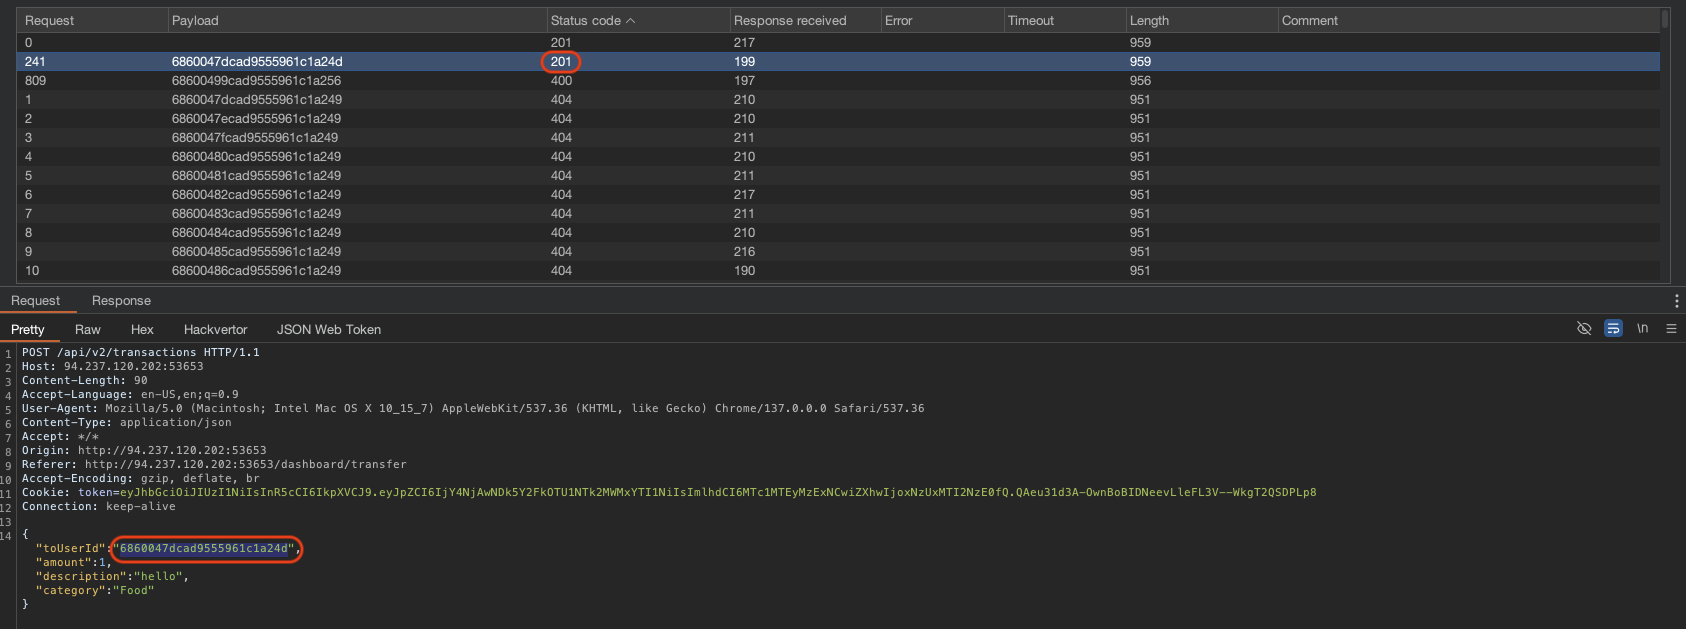
Task: Open the hamburger menu in the editor toolbar
Action: [x=1671, y=328]
